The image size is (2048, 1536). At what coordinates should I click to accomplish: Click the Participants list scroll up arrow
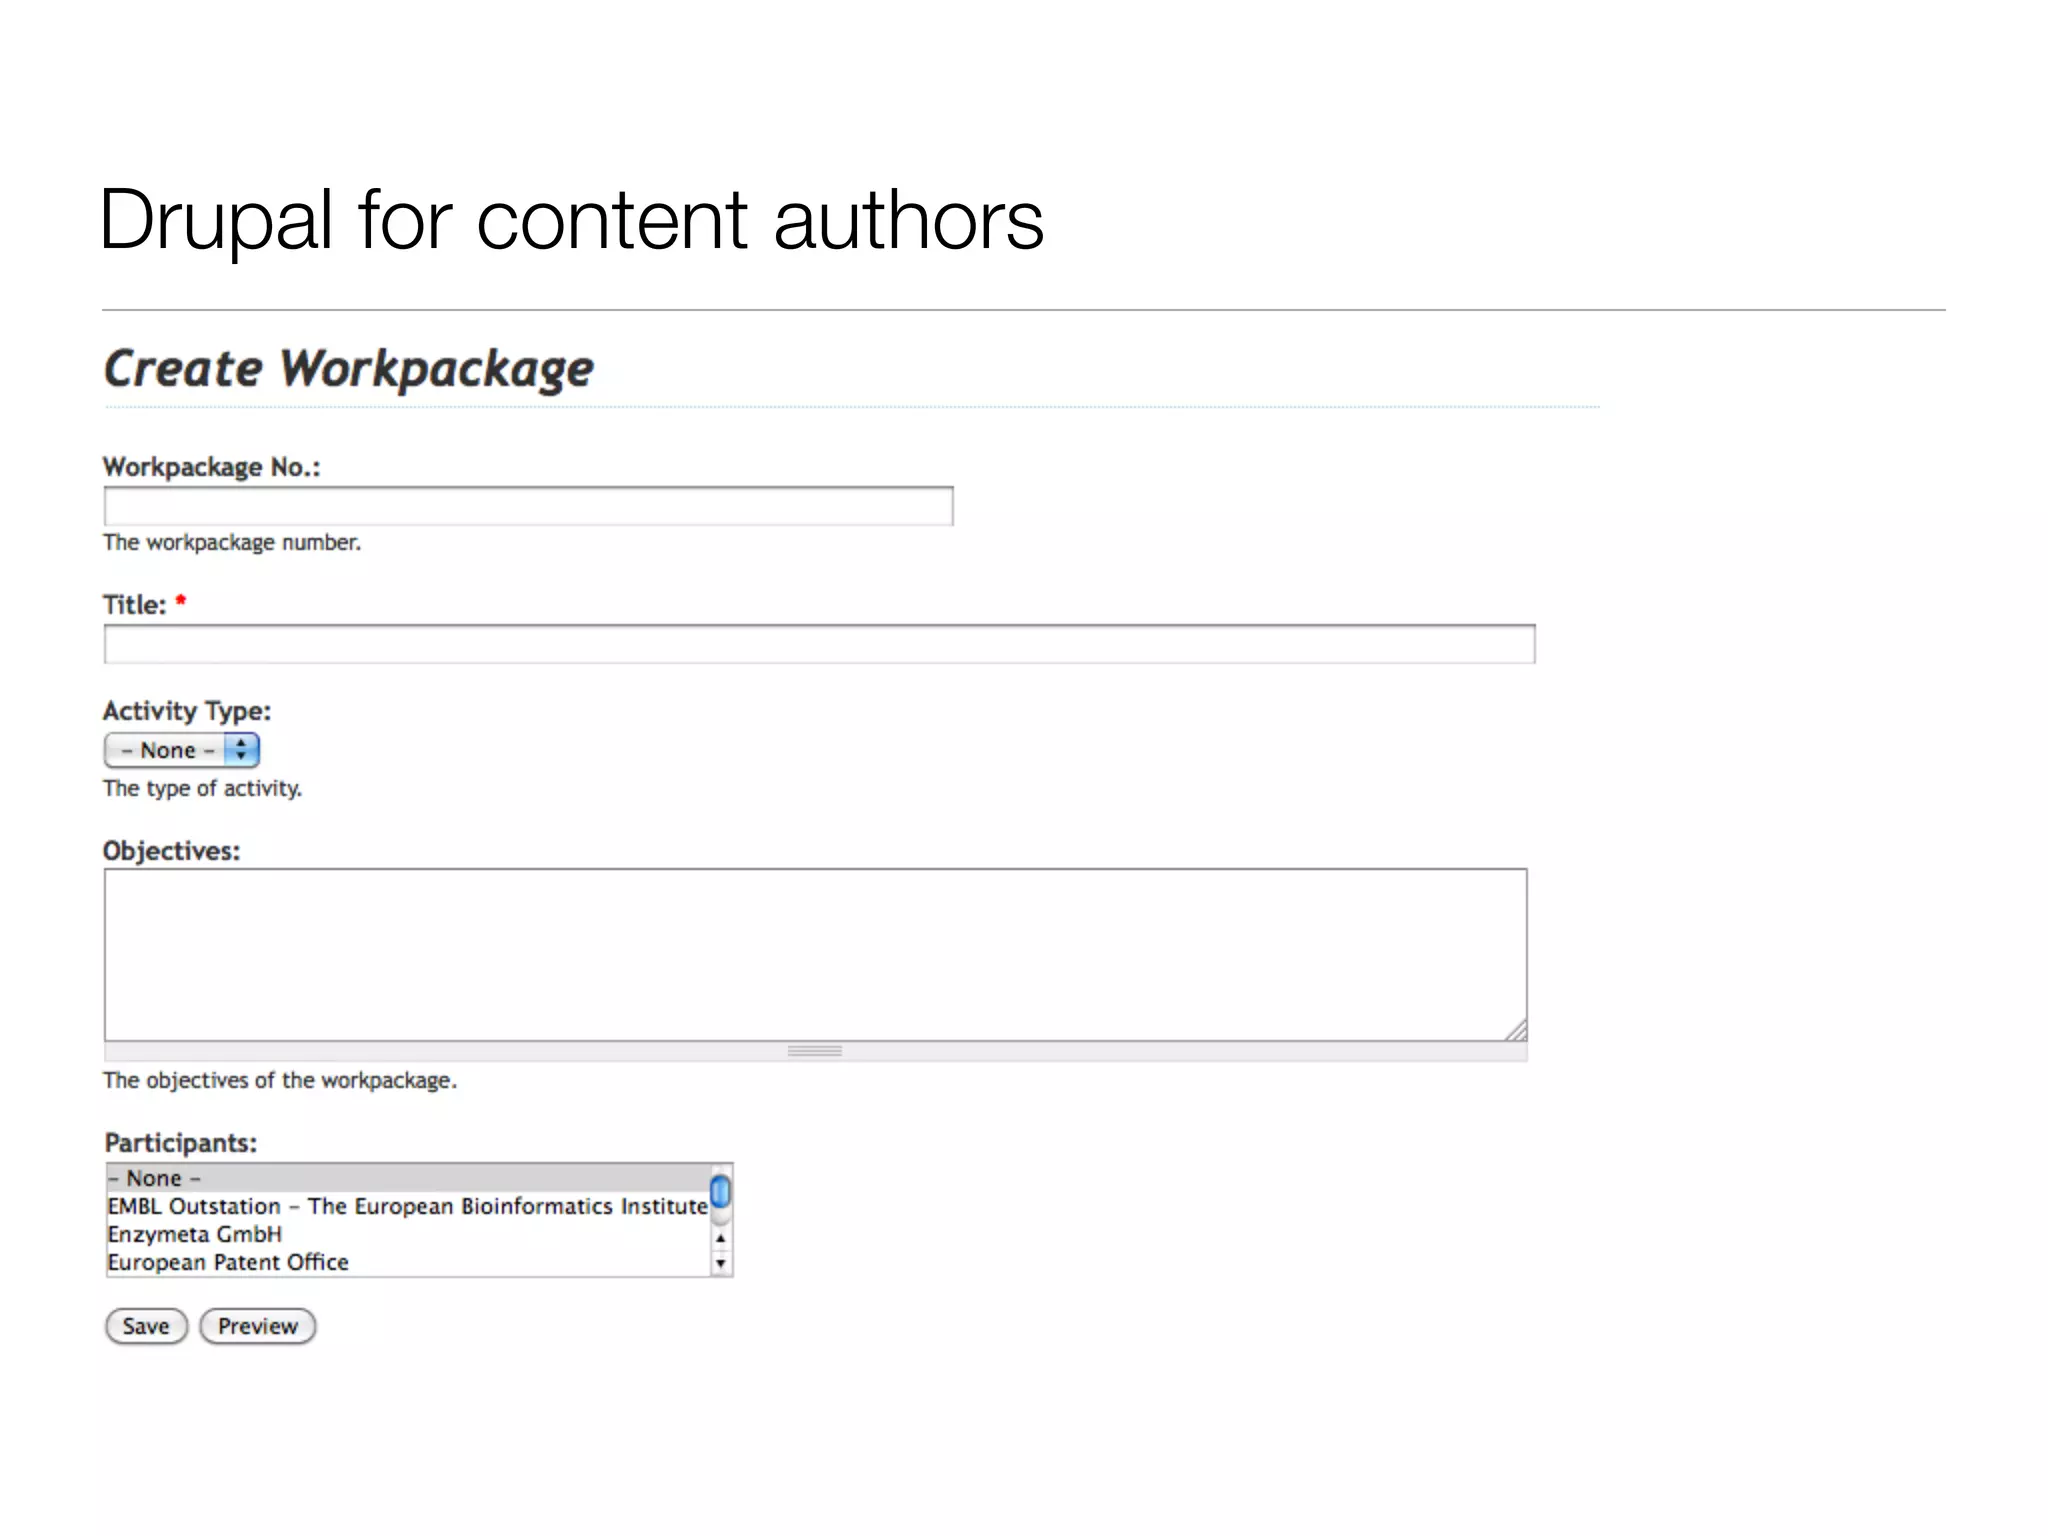tap(720, 1238)
